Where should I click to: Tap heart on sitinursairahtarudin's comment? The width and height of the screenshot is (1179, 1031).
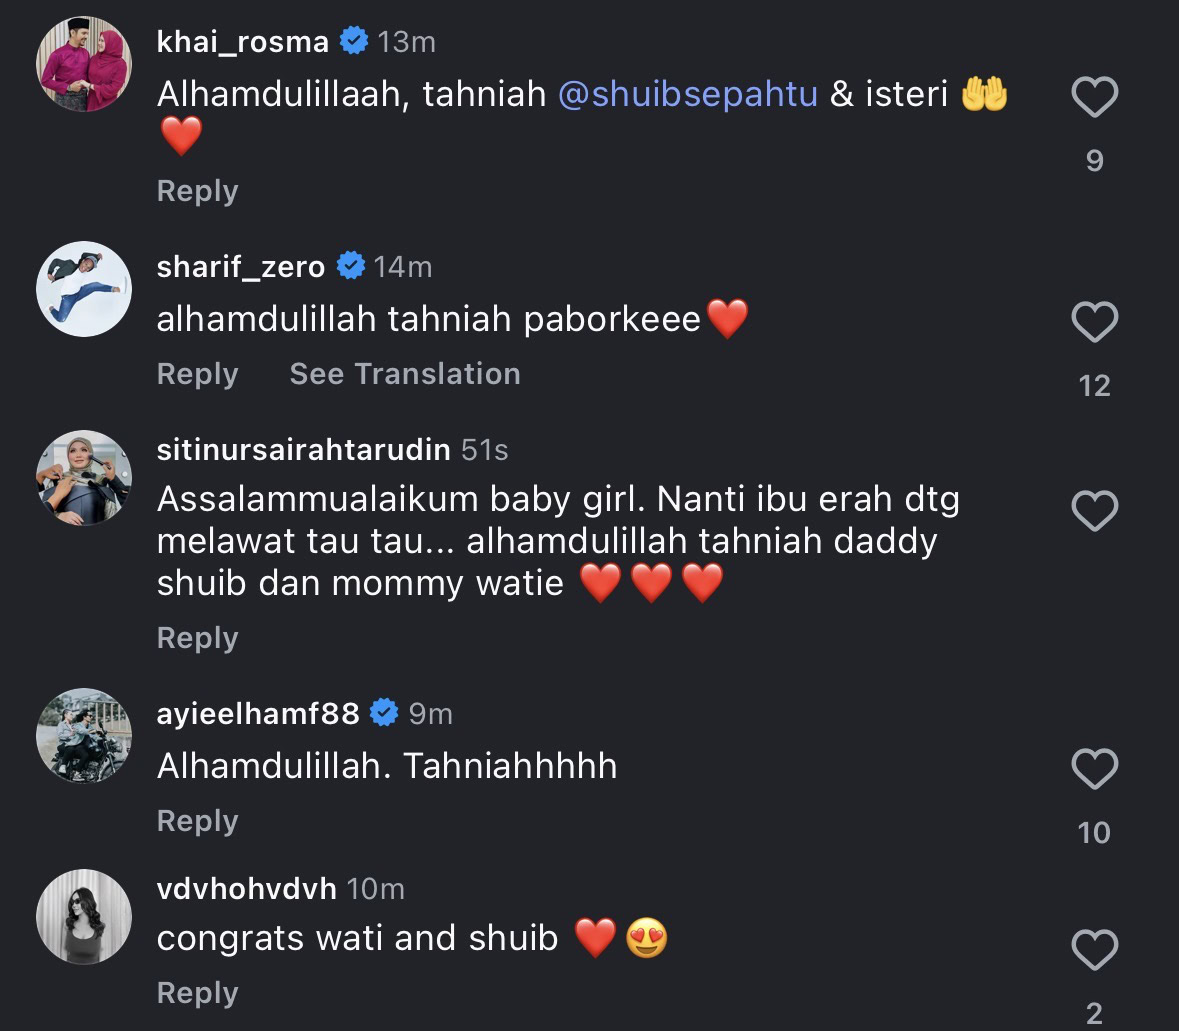tap(1094, 512)
